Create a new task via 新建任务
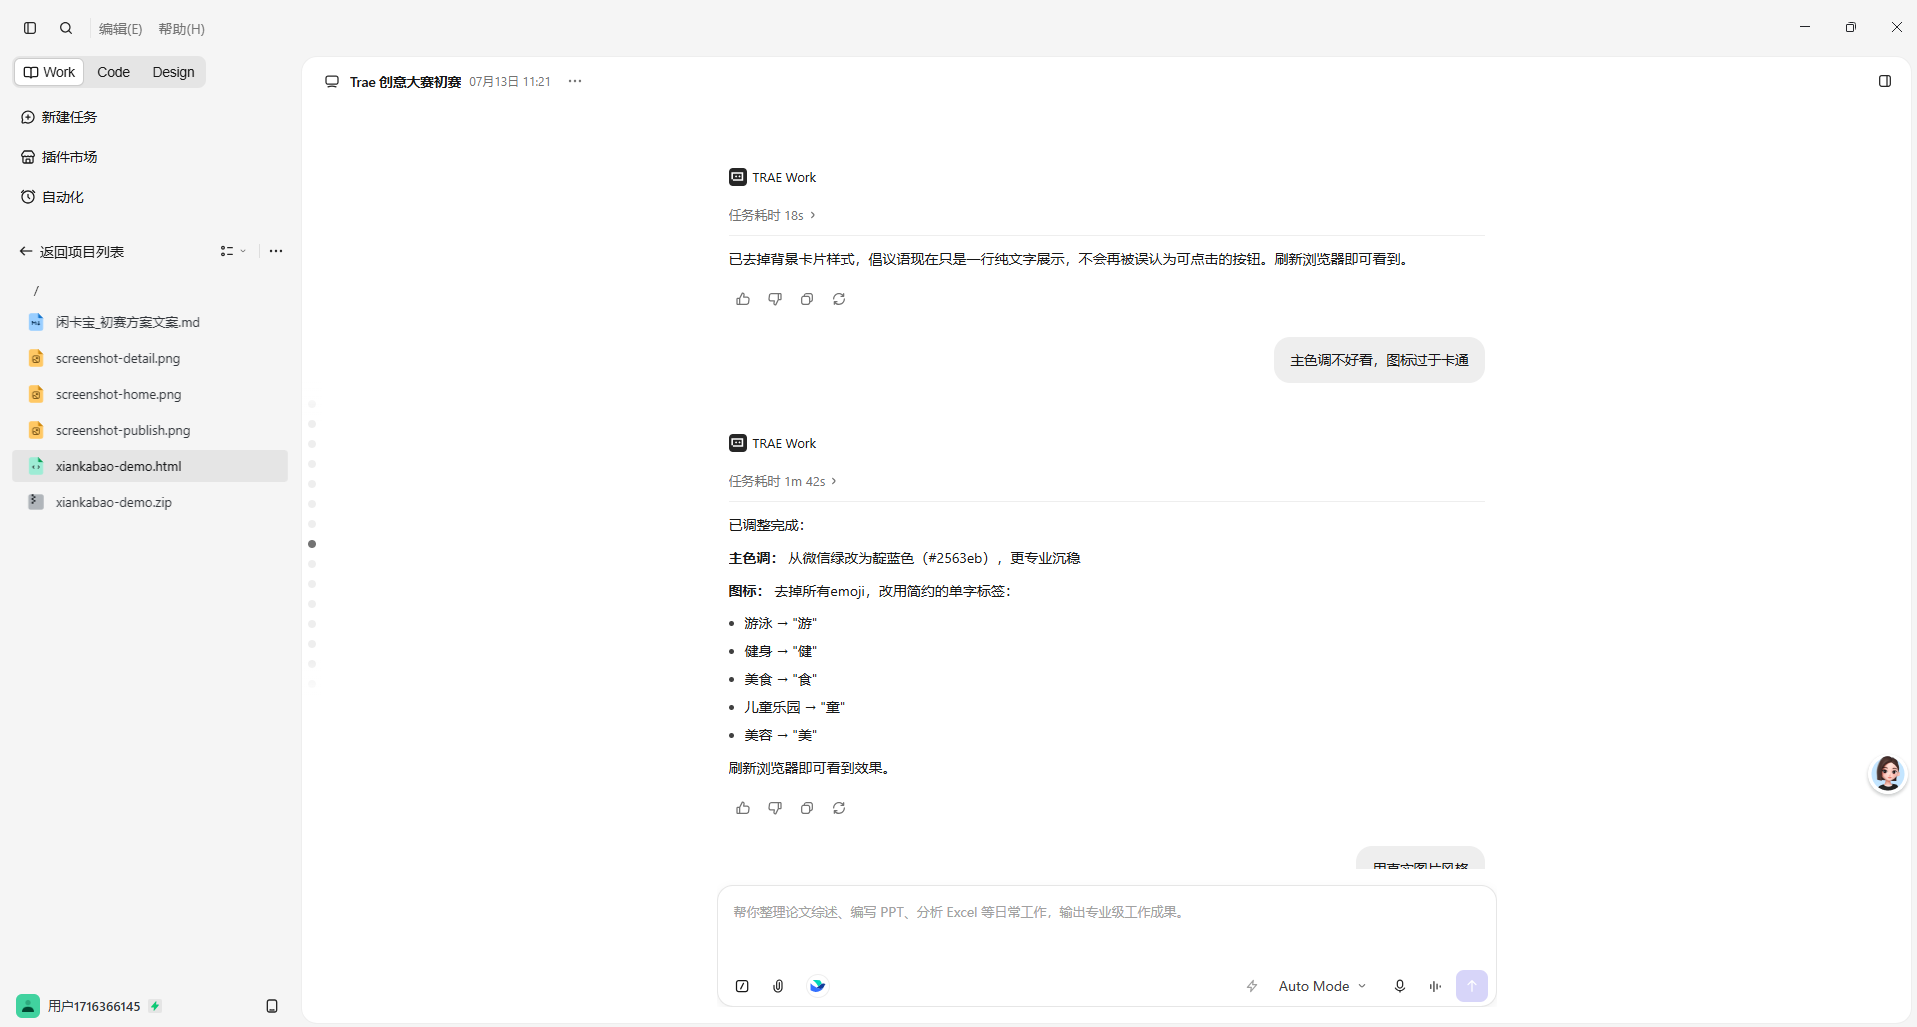 (x=59, y=117)
